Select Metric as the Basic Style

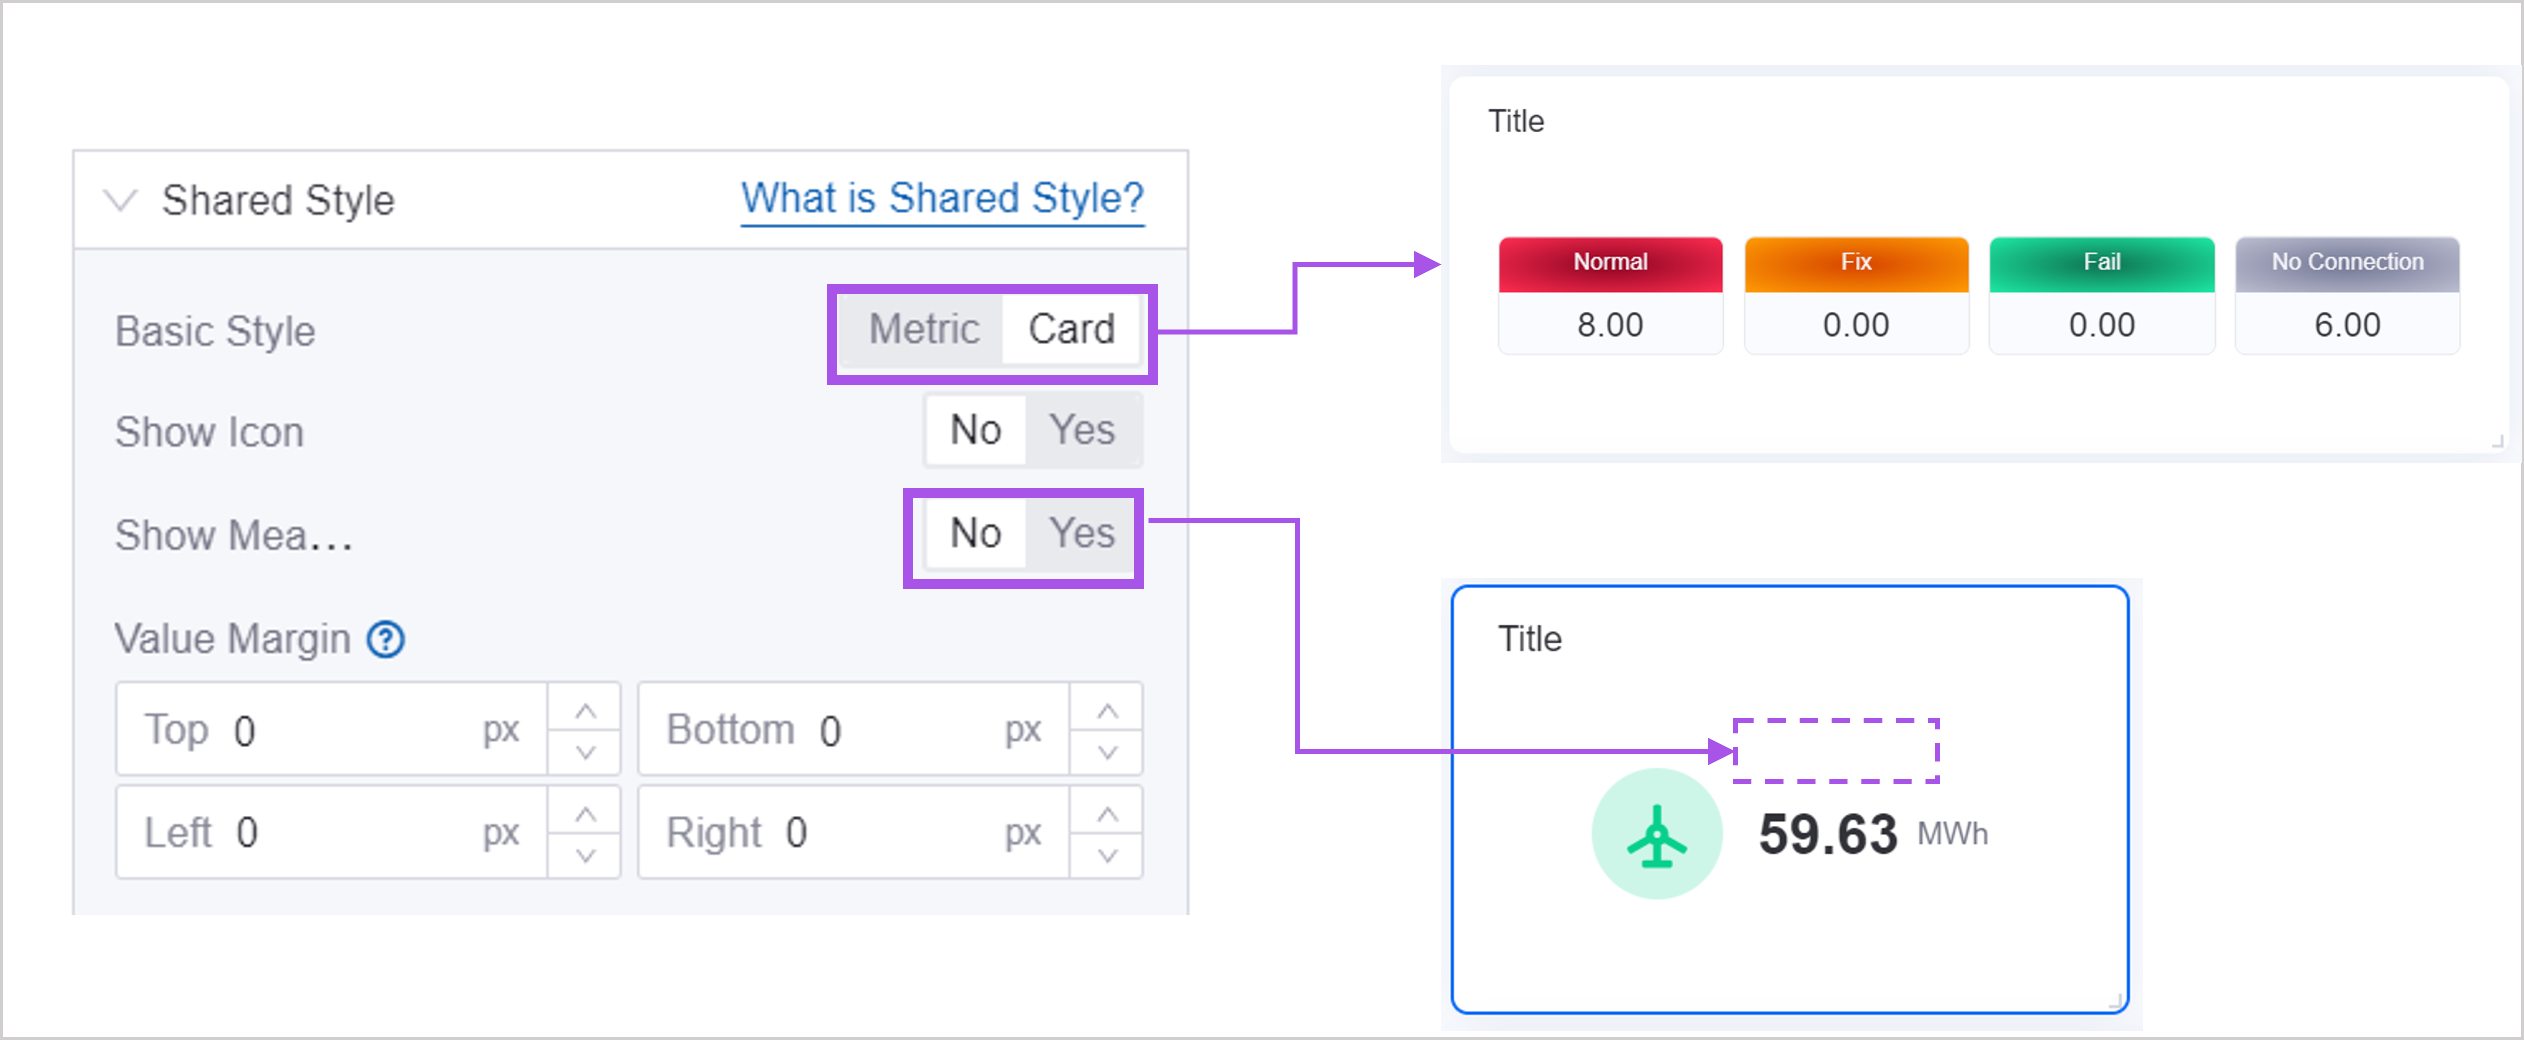point(923,329)
